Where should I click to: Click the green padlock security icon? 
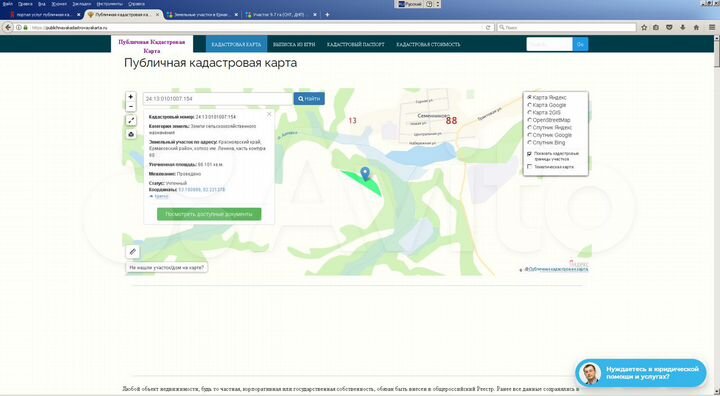25,28
